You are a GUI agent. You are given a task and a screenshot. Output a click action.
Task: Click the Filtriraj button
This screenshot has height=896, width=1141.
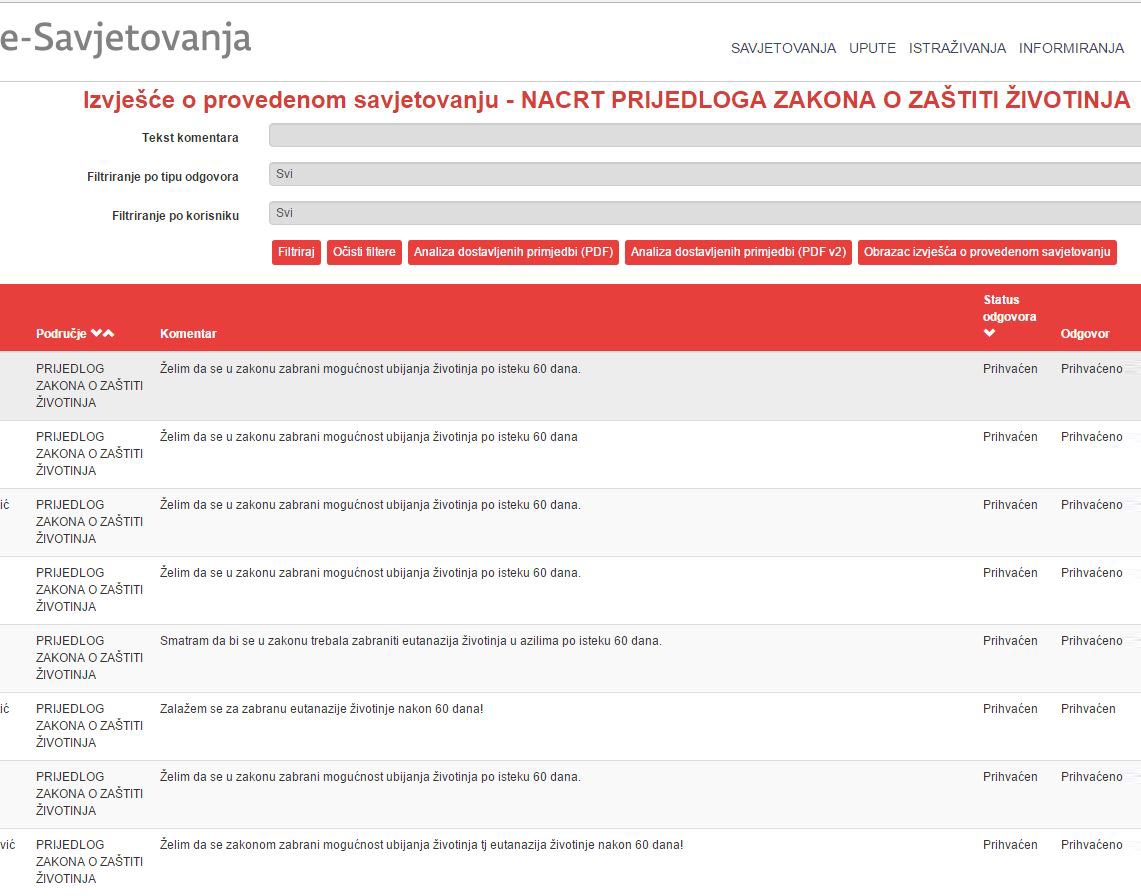point(296,253)
